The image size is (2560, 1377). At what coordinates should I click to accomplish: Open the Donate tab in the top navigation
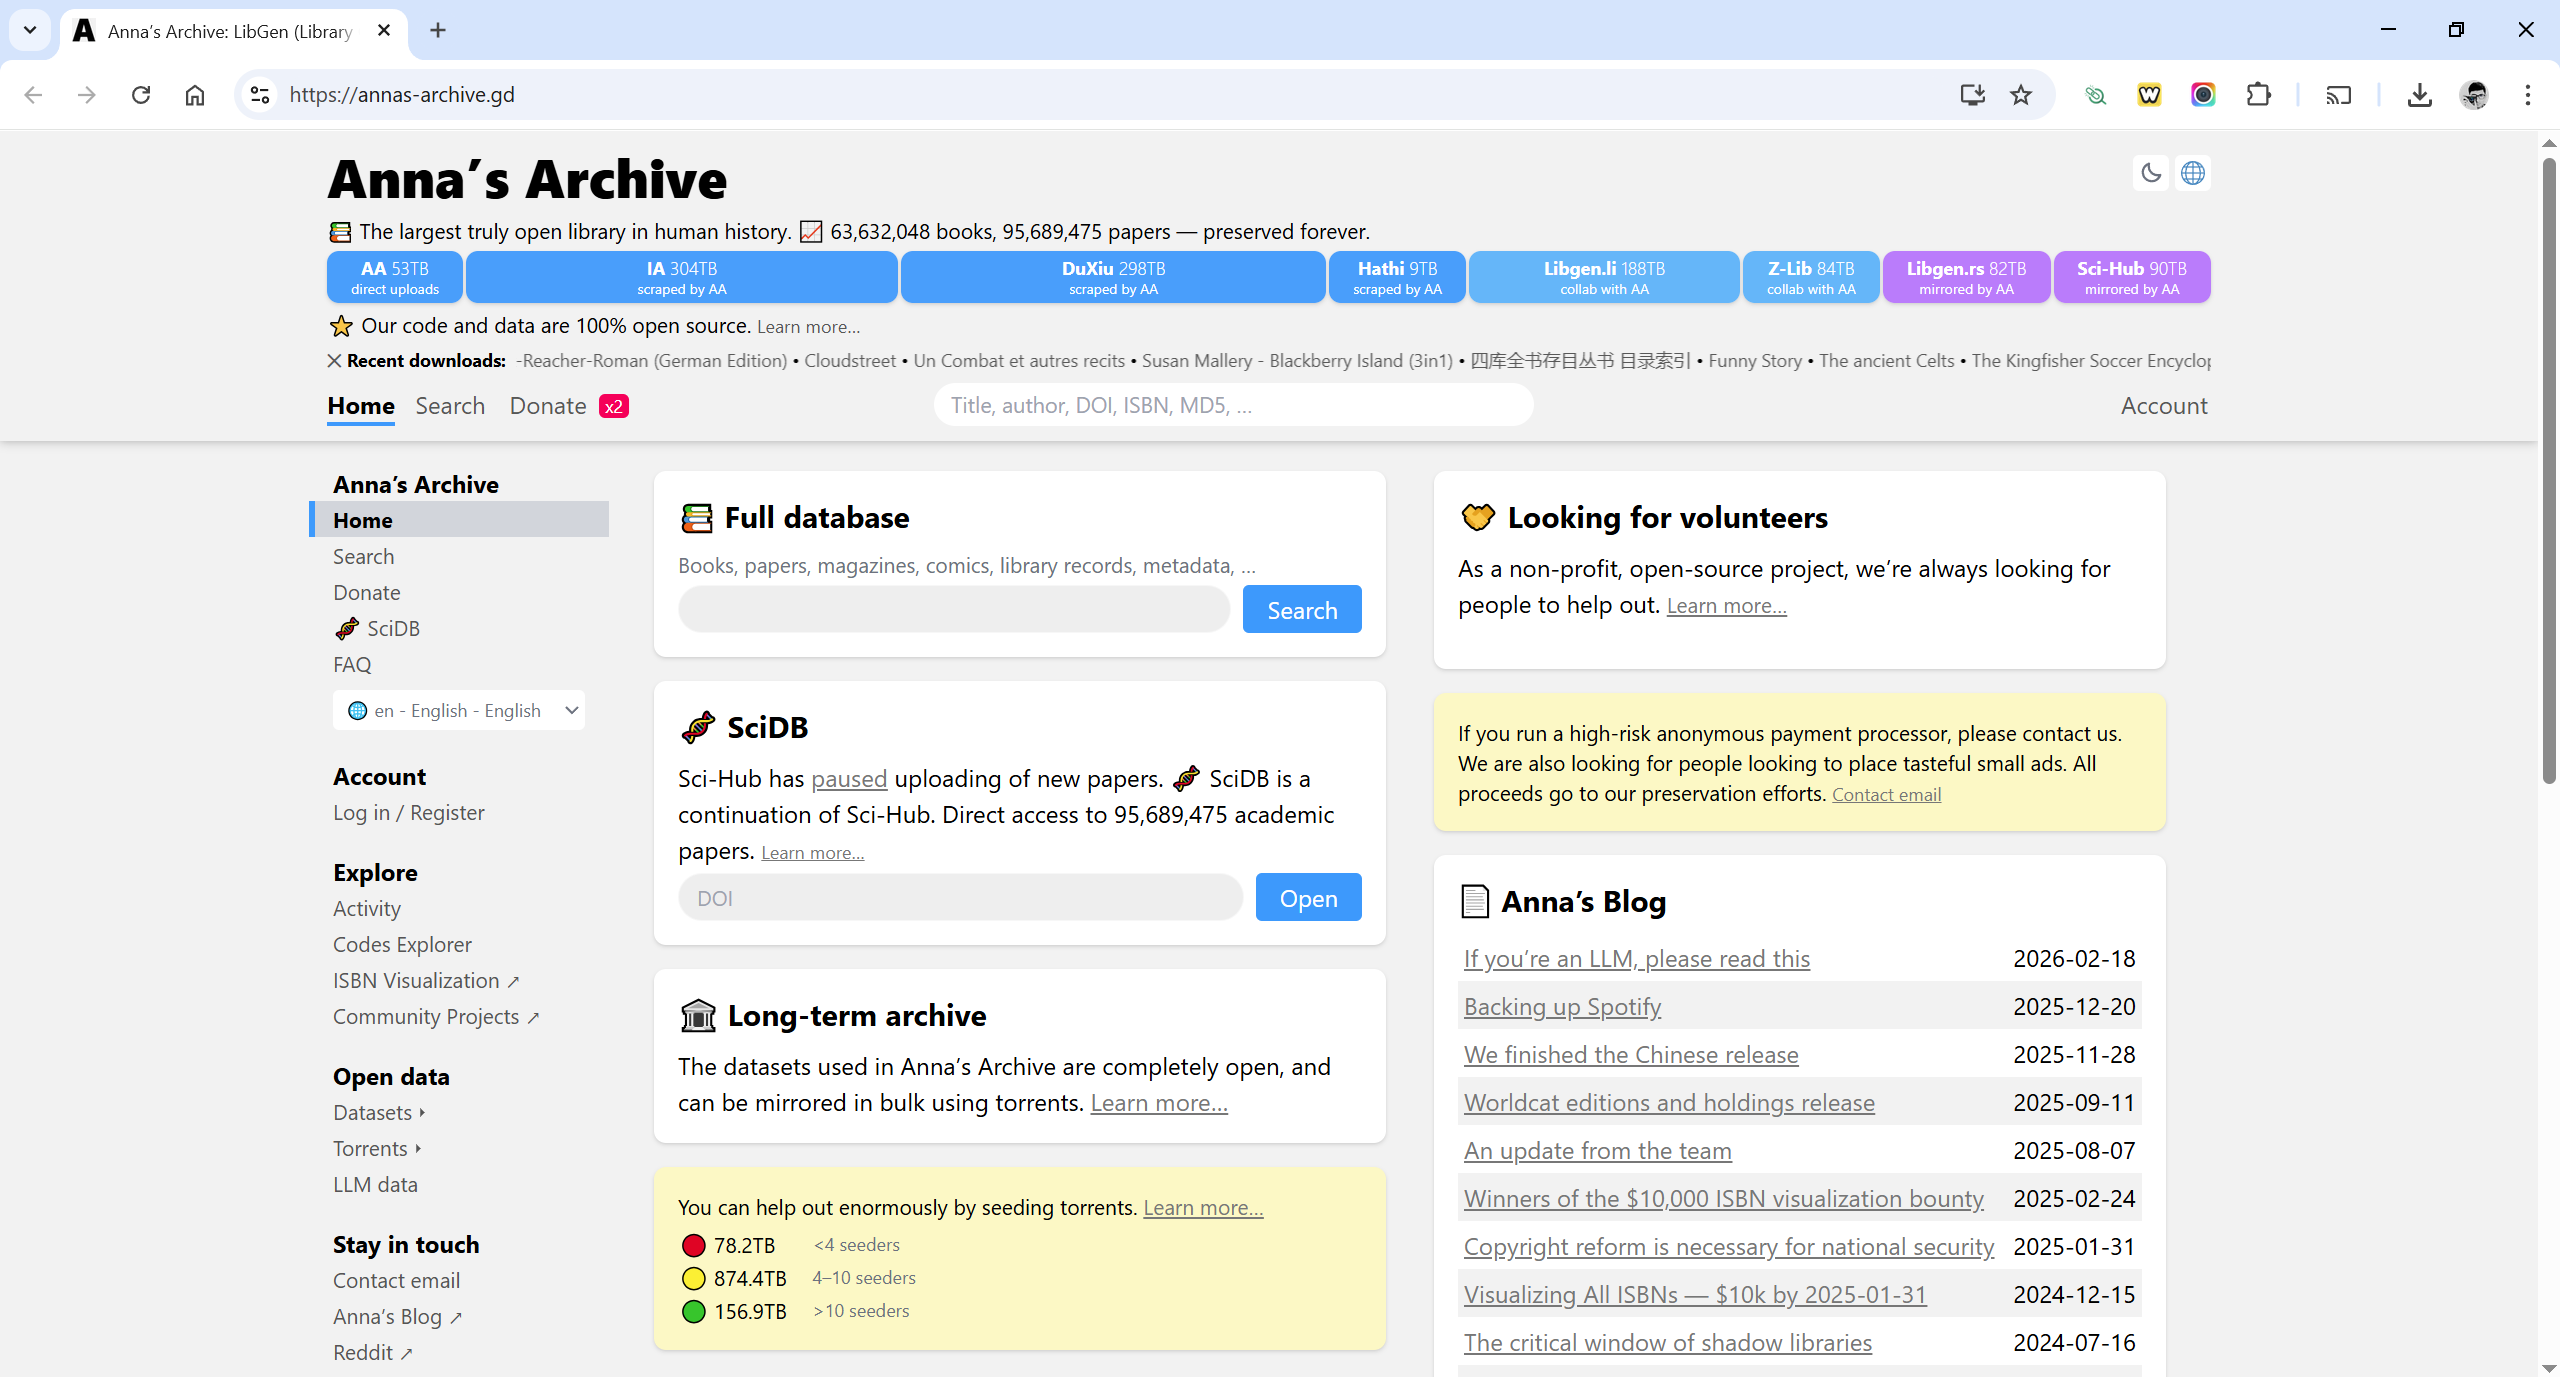[548, 406]
